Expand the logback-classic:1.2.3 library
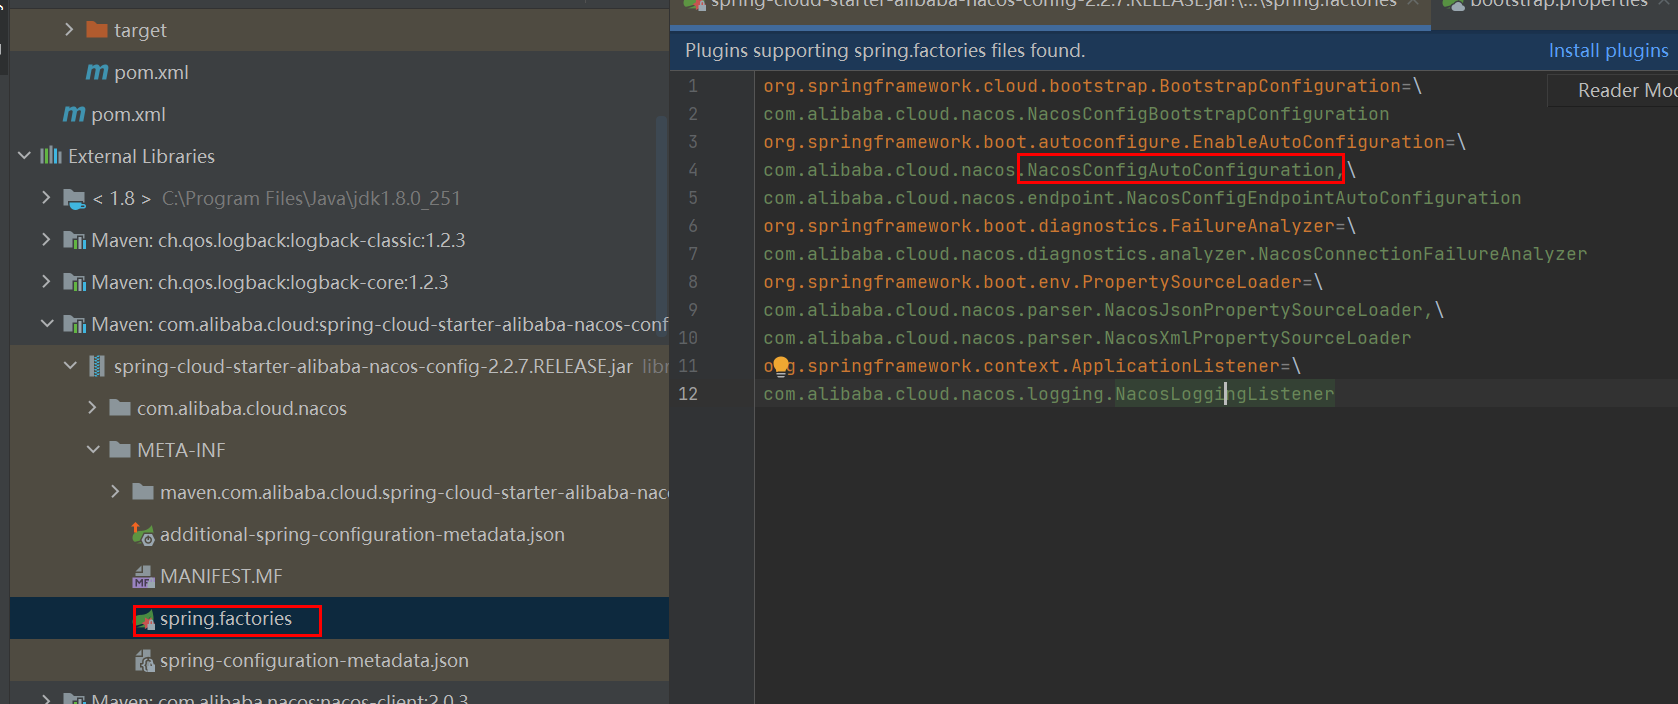1678x704 pixels. click(46, 240)
